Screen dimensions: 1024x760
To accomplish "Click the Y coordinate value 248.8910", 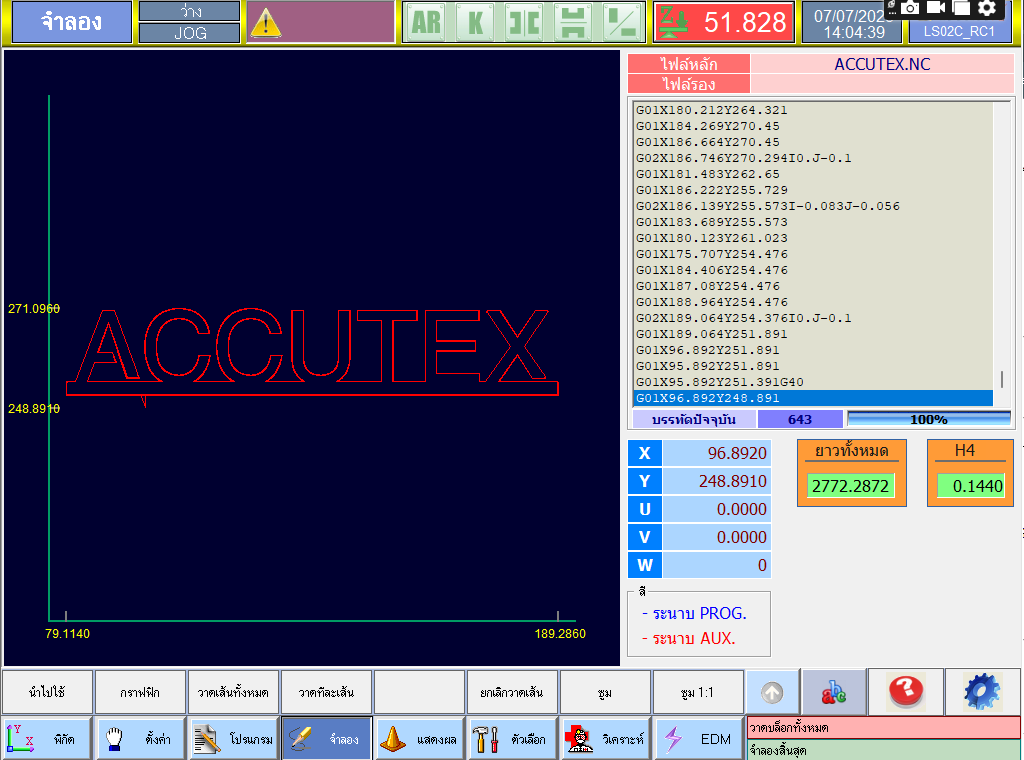I will tap(716, 481).
